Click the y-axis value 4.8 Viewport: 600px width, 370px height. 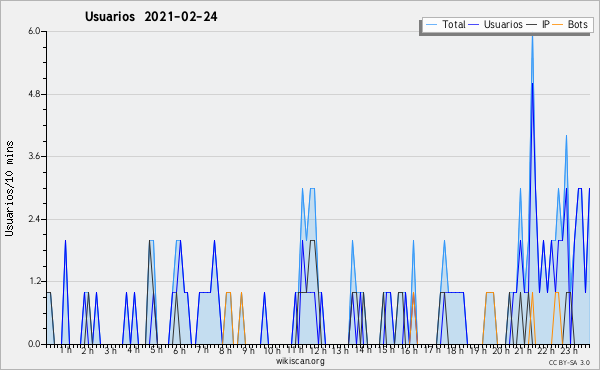(x=34, y=94)
